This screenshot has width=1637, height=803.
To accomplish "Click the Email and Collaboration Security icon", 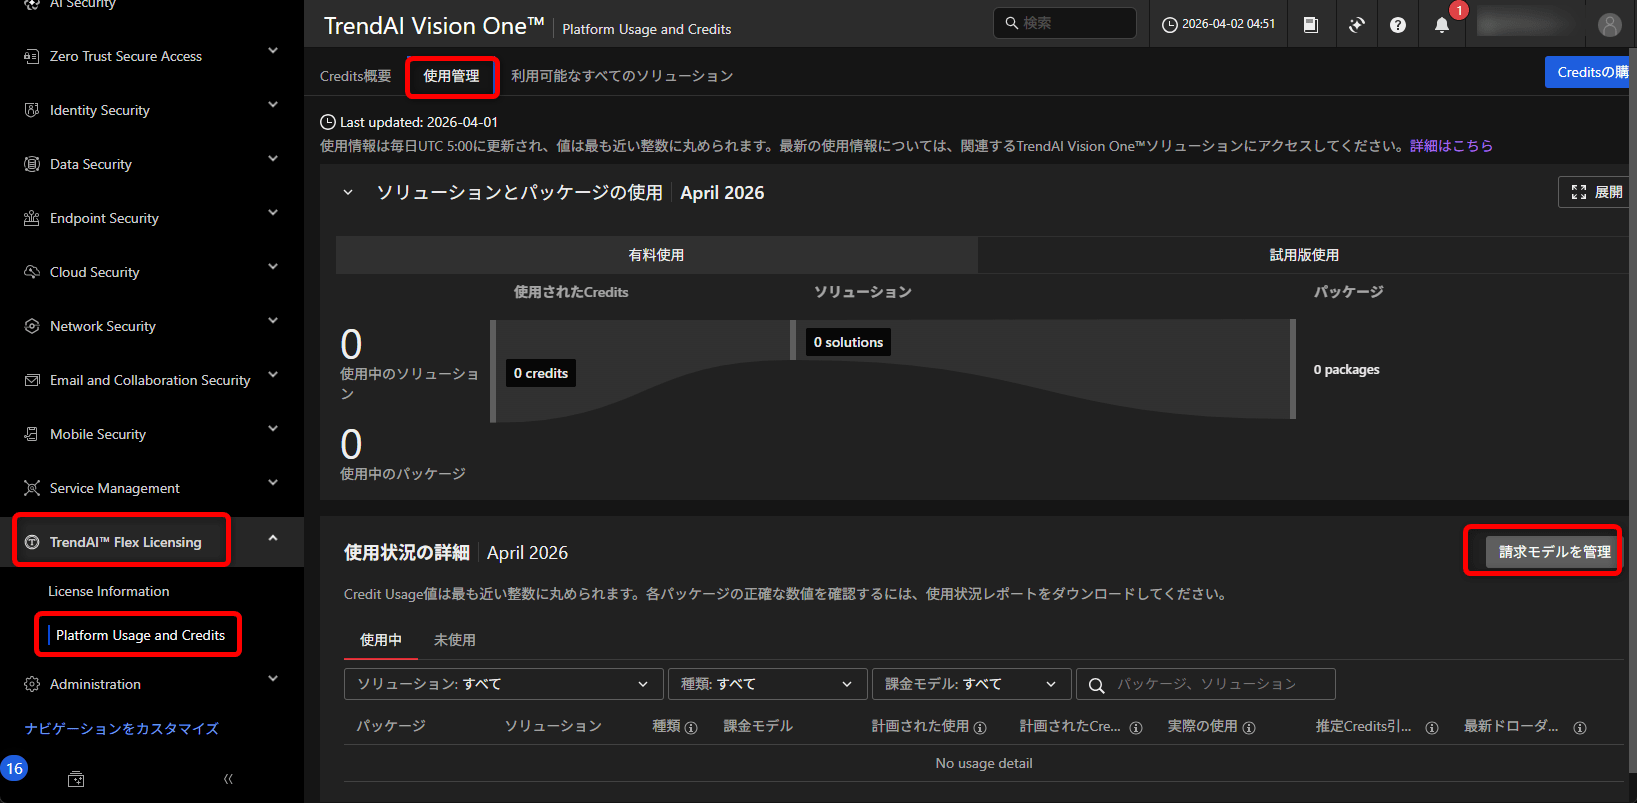I will click(32, 380).
